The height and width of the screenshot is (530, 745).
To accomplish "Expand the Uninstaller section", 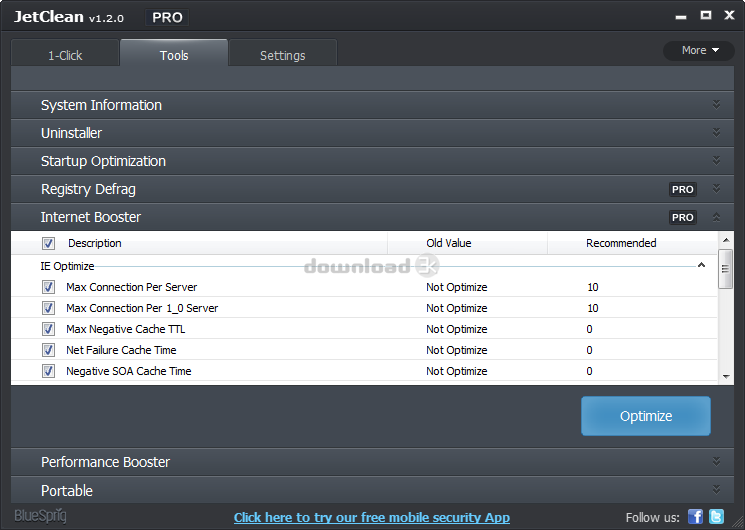I will [372, 133].
